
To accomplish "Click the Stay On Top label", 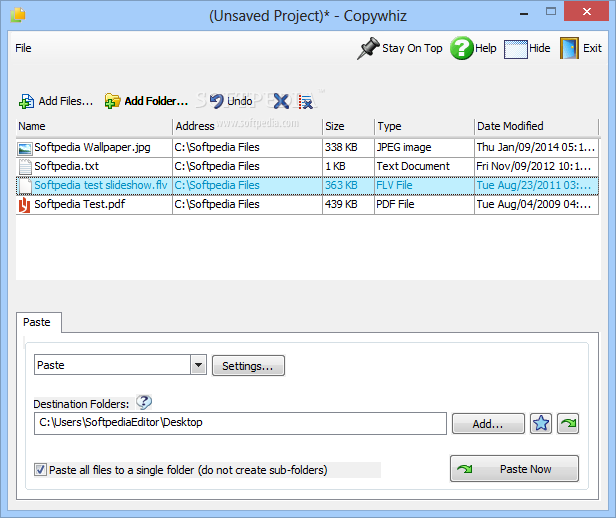I will (412, 48).
